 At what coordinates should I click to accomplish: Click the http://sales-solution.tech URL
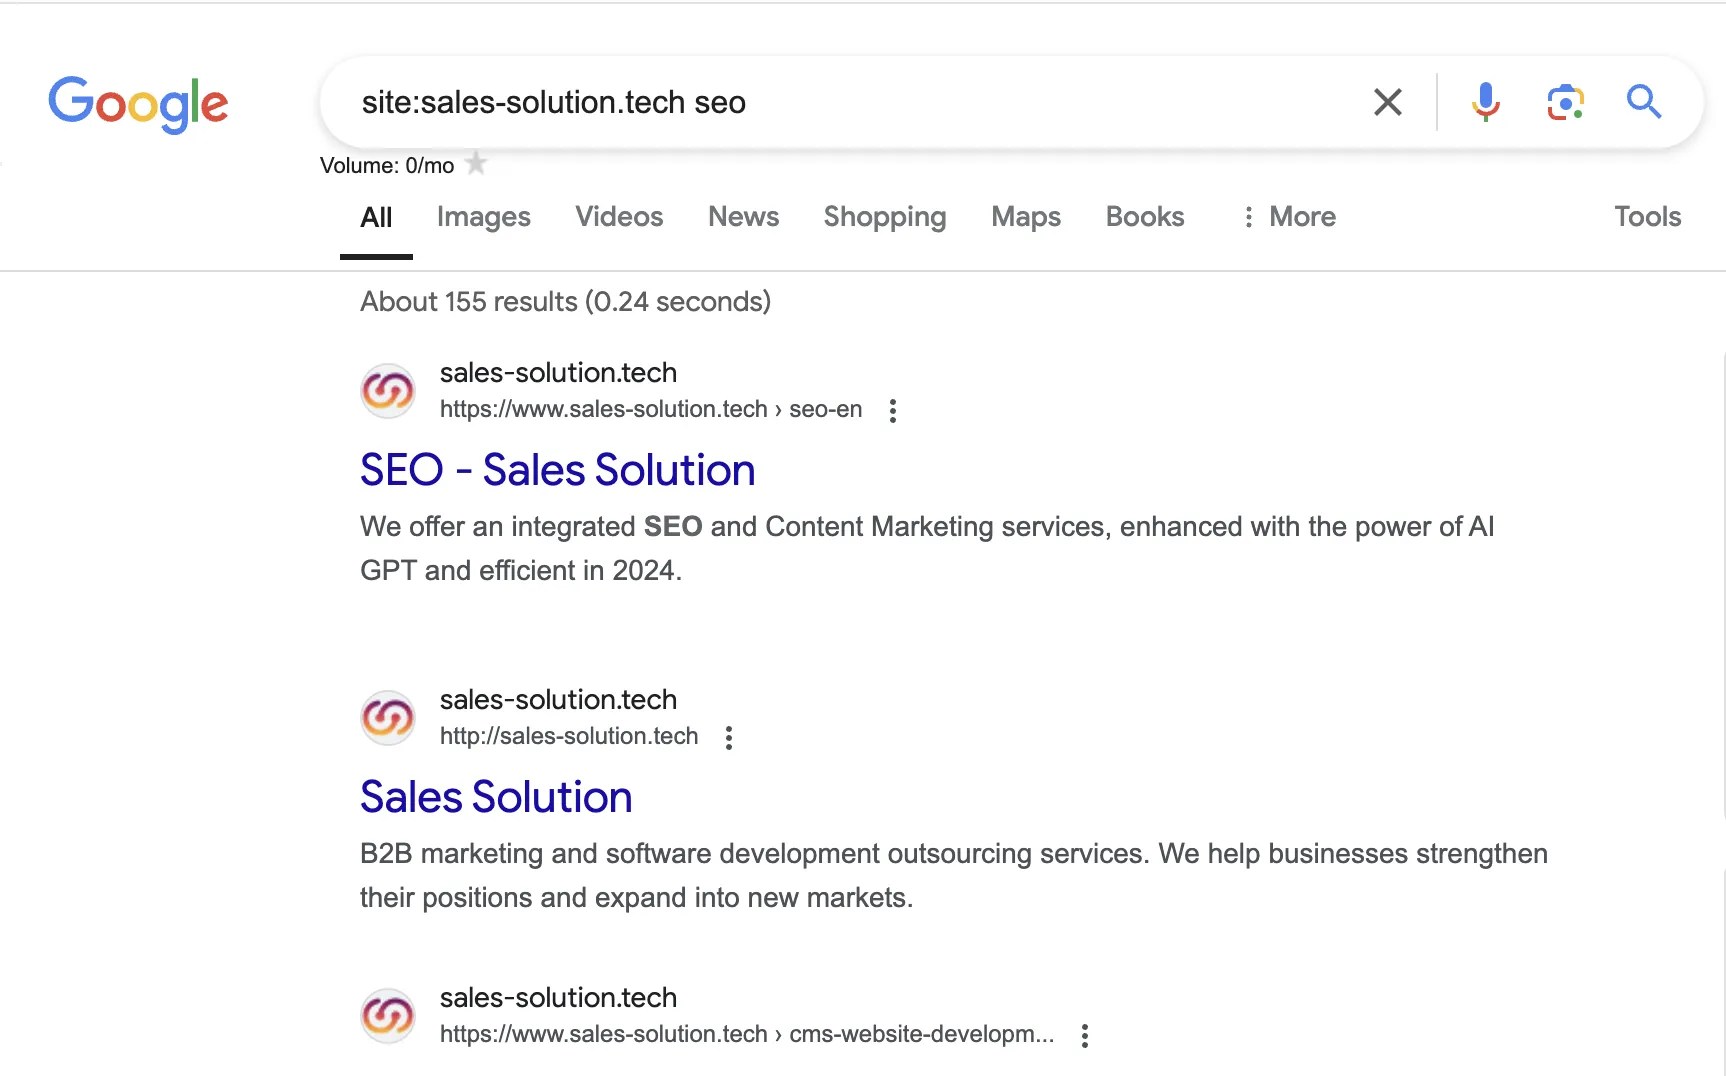[569, 736]
